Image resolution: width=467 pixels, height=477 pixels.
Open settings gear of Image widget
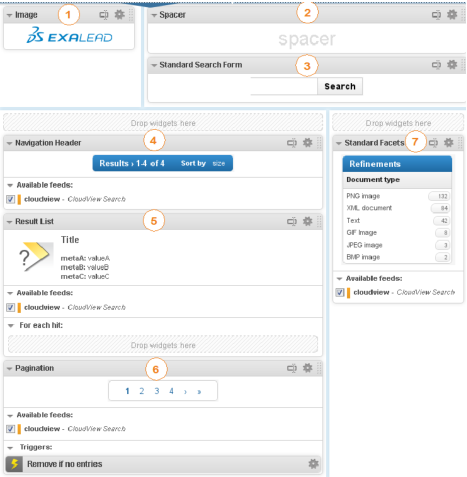(x=119, y=15)
